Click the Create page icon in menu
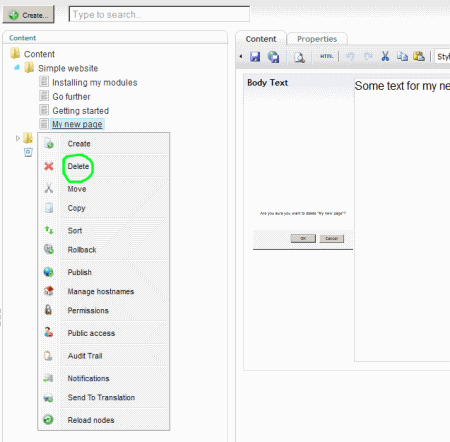Image resolution: width=450 pixels, height=442 pixels. (49, 143)
